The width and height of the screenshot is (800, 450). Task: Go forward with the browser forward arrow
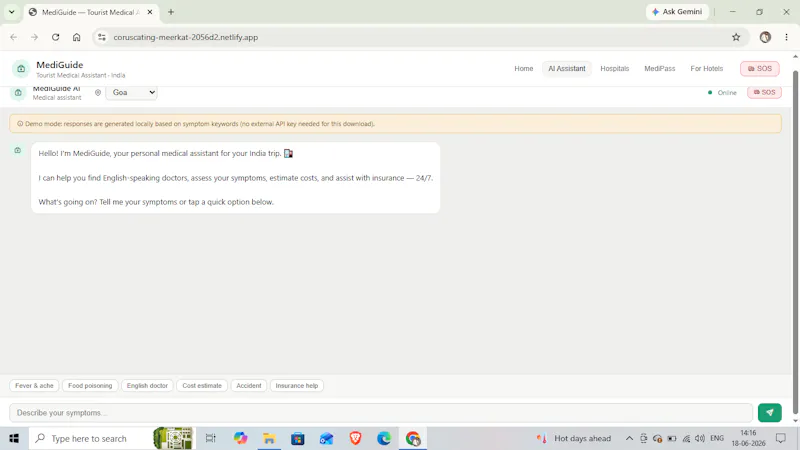[34, 37]
